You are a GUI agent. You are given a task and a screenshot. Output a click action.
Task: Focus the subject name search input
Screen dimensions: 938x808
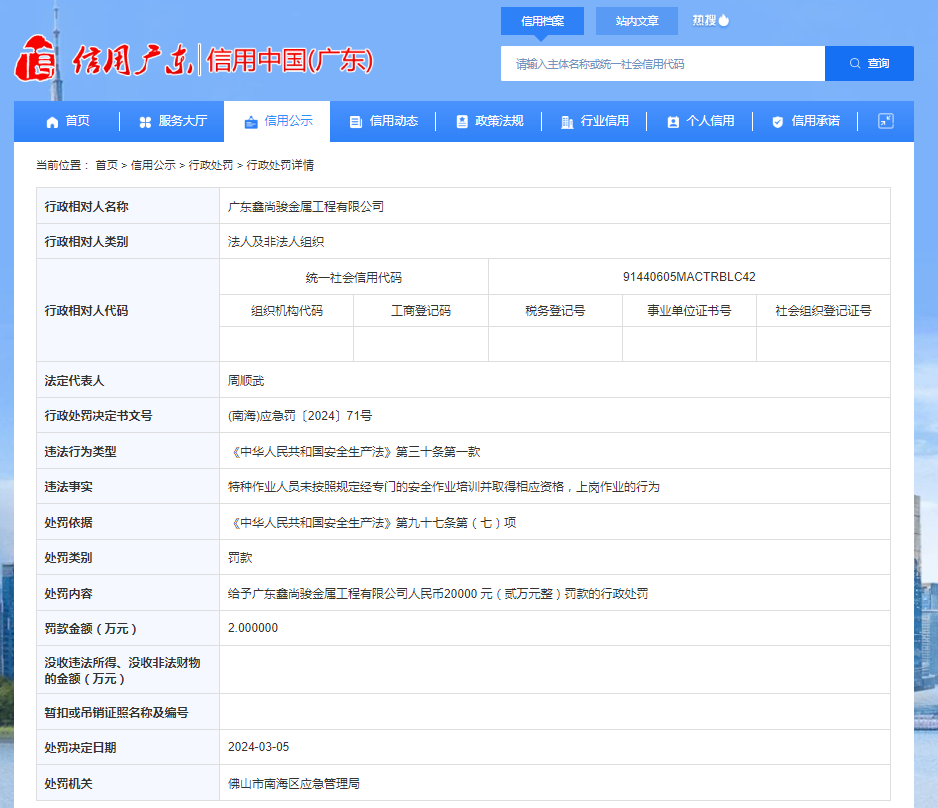(x=663, y=63)
